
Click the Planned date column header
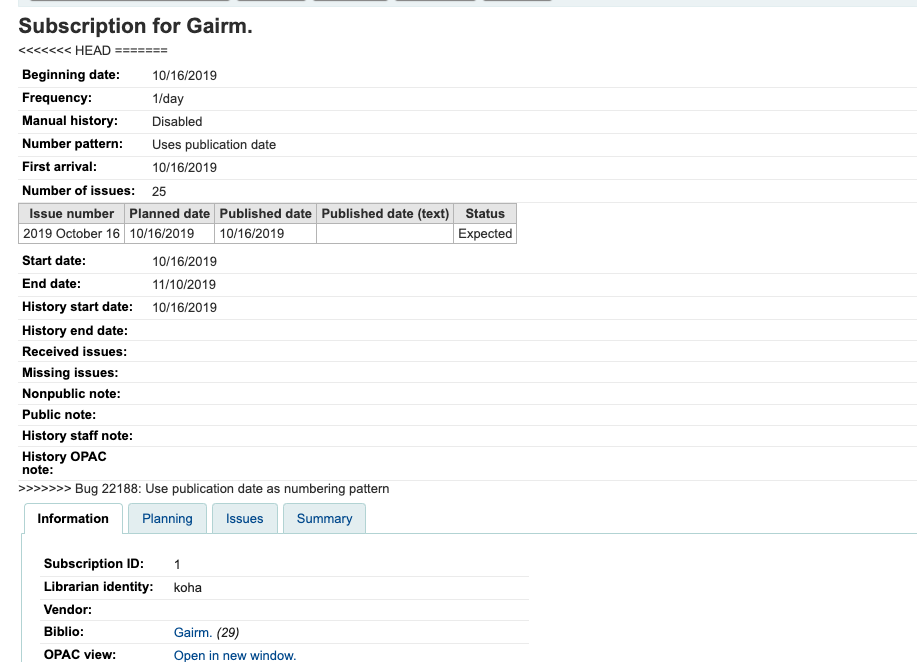pos(169,213)
